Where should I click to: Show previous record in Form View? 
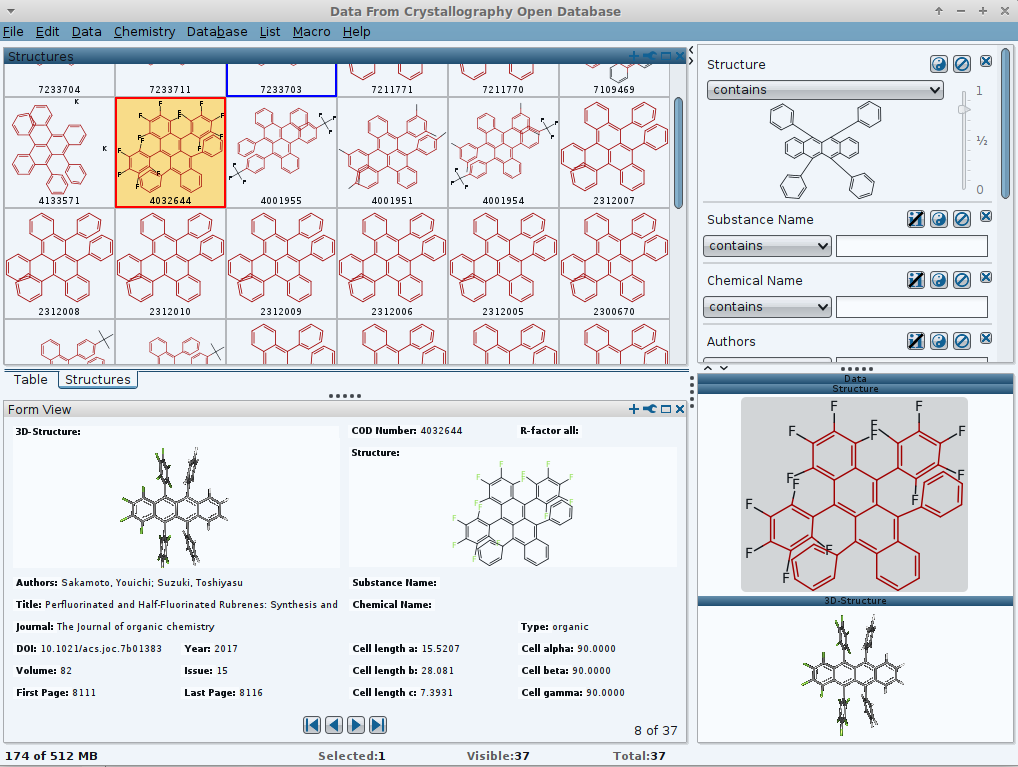coord(334,725)
